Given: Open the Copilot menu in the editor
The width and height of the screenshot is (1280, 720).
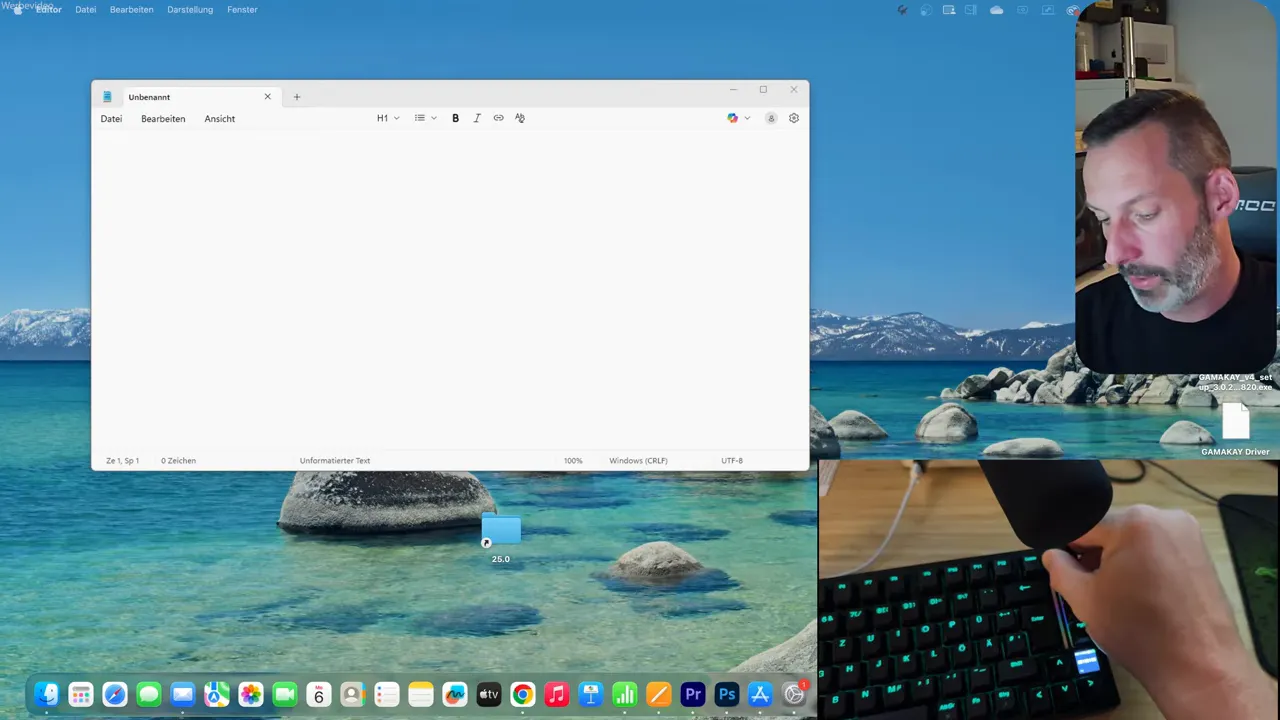Looking at the screenshot, I should [738, 118].
